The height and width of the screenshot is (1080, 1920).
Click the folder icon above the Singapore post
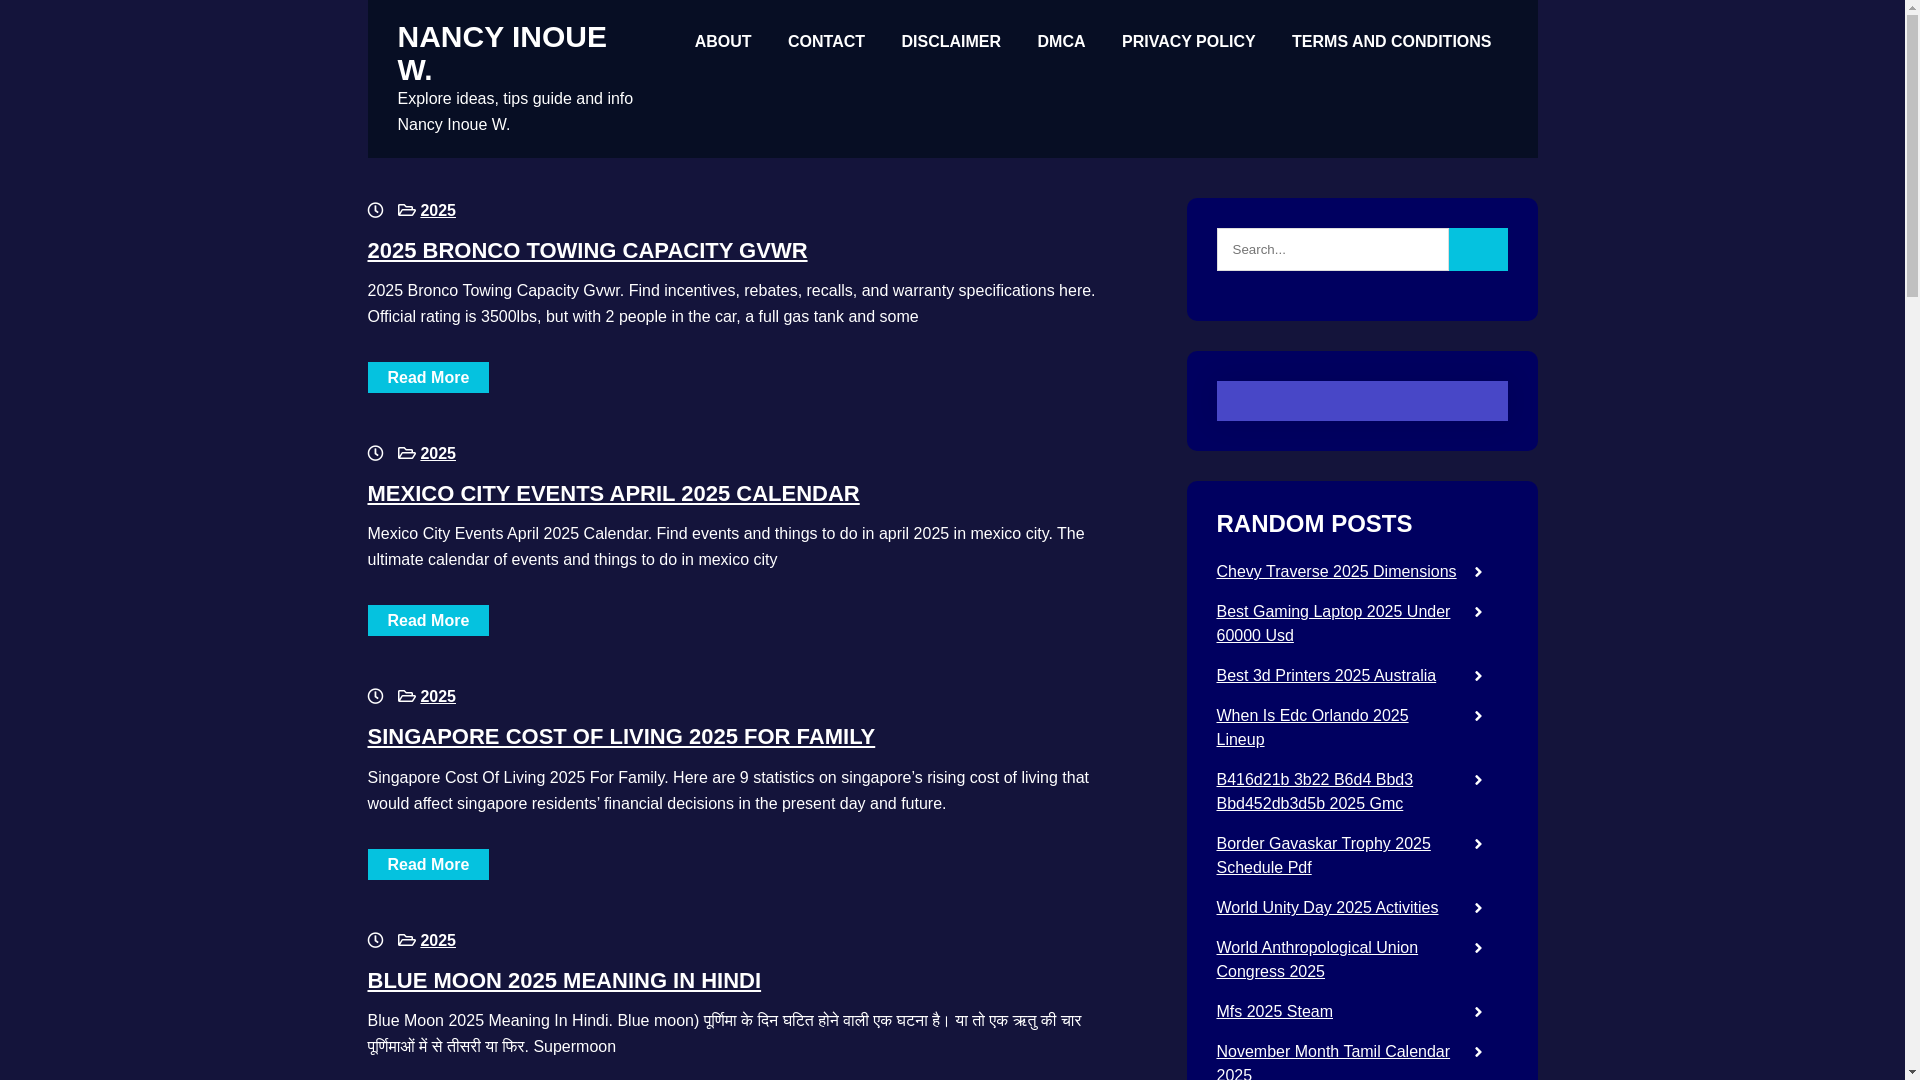[406, 696]
